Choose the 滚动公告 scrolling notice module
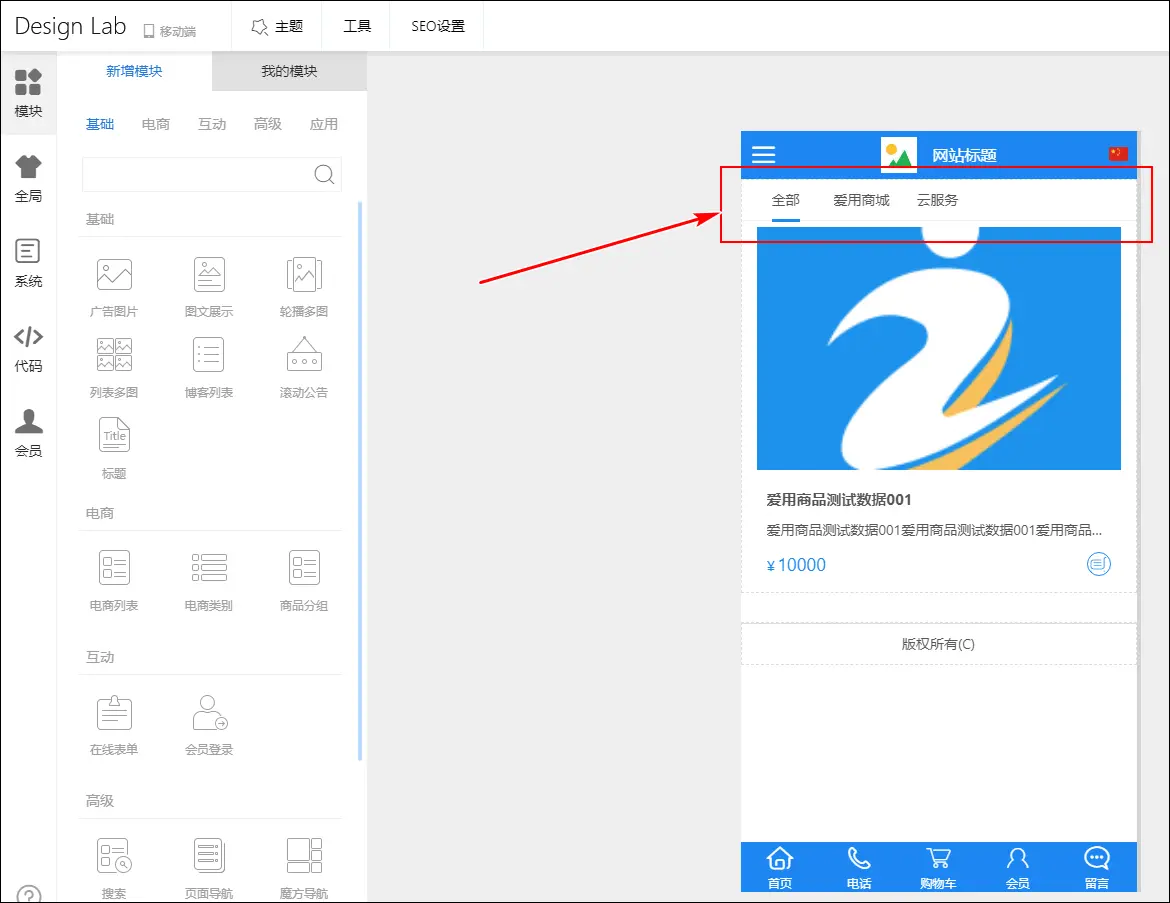Screen dimensions: 1170x903 pyautogui.click(x=304, y=356)
